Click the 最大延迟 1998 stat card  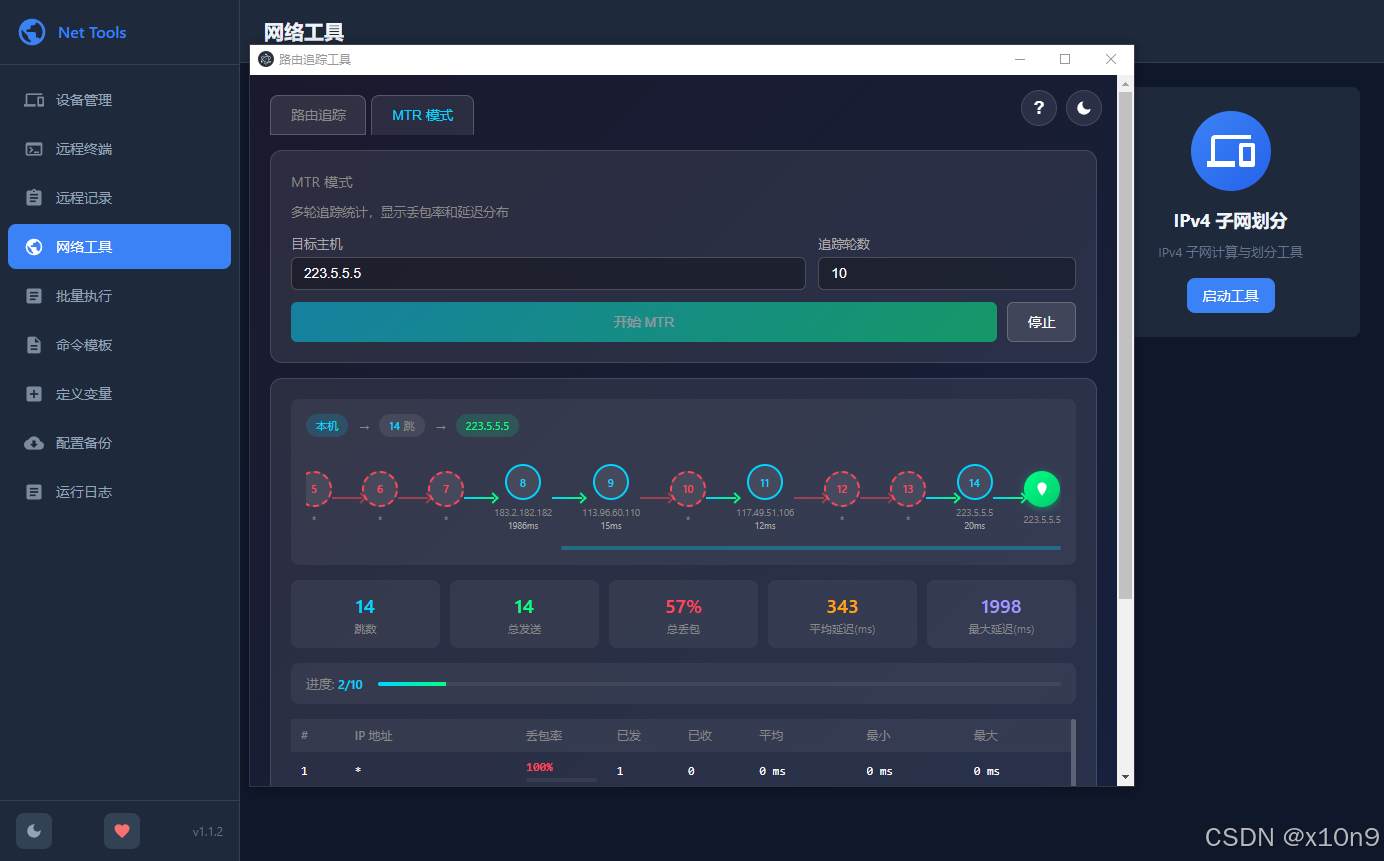1001,614
